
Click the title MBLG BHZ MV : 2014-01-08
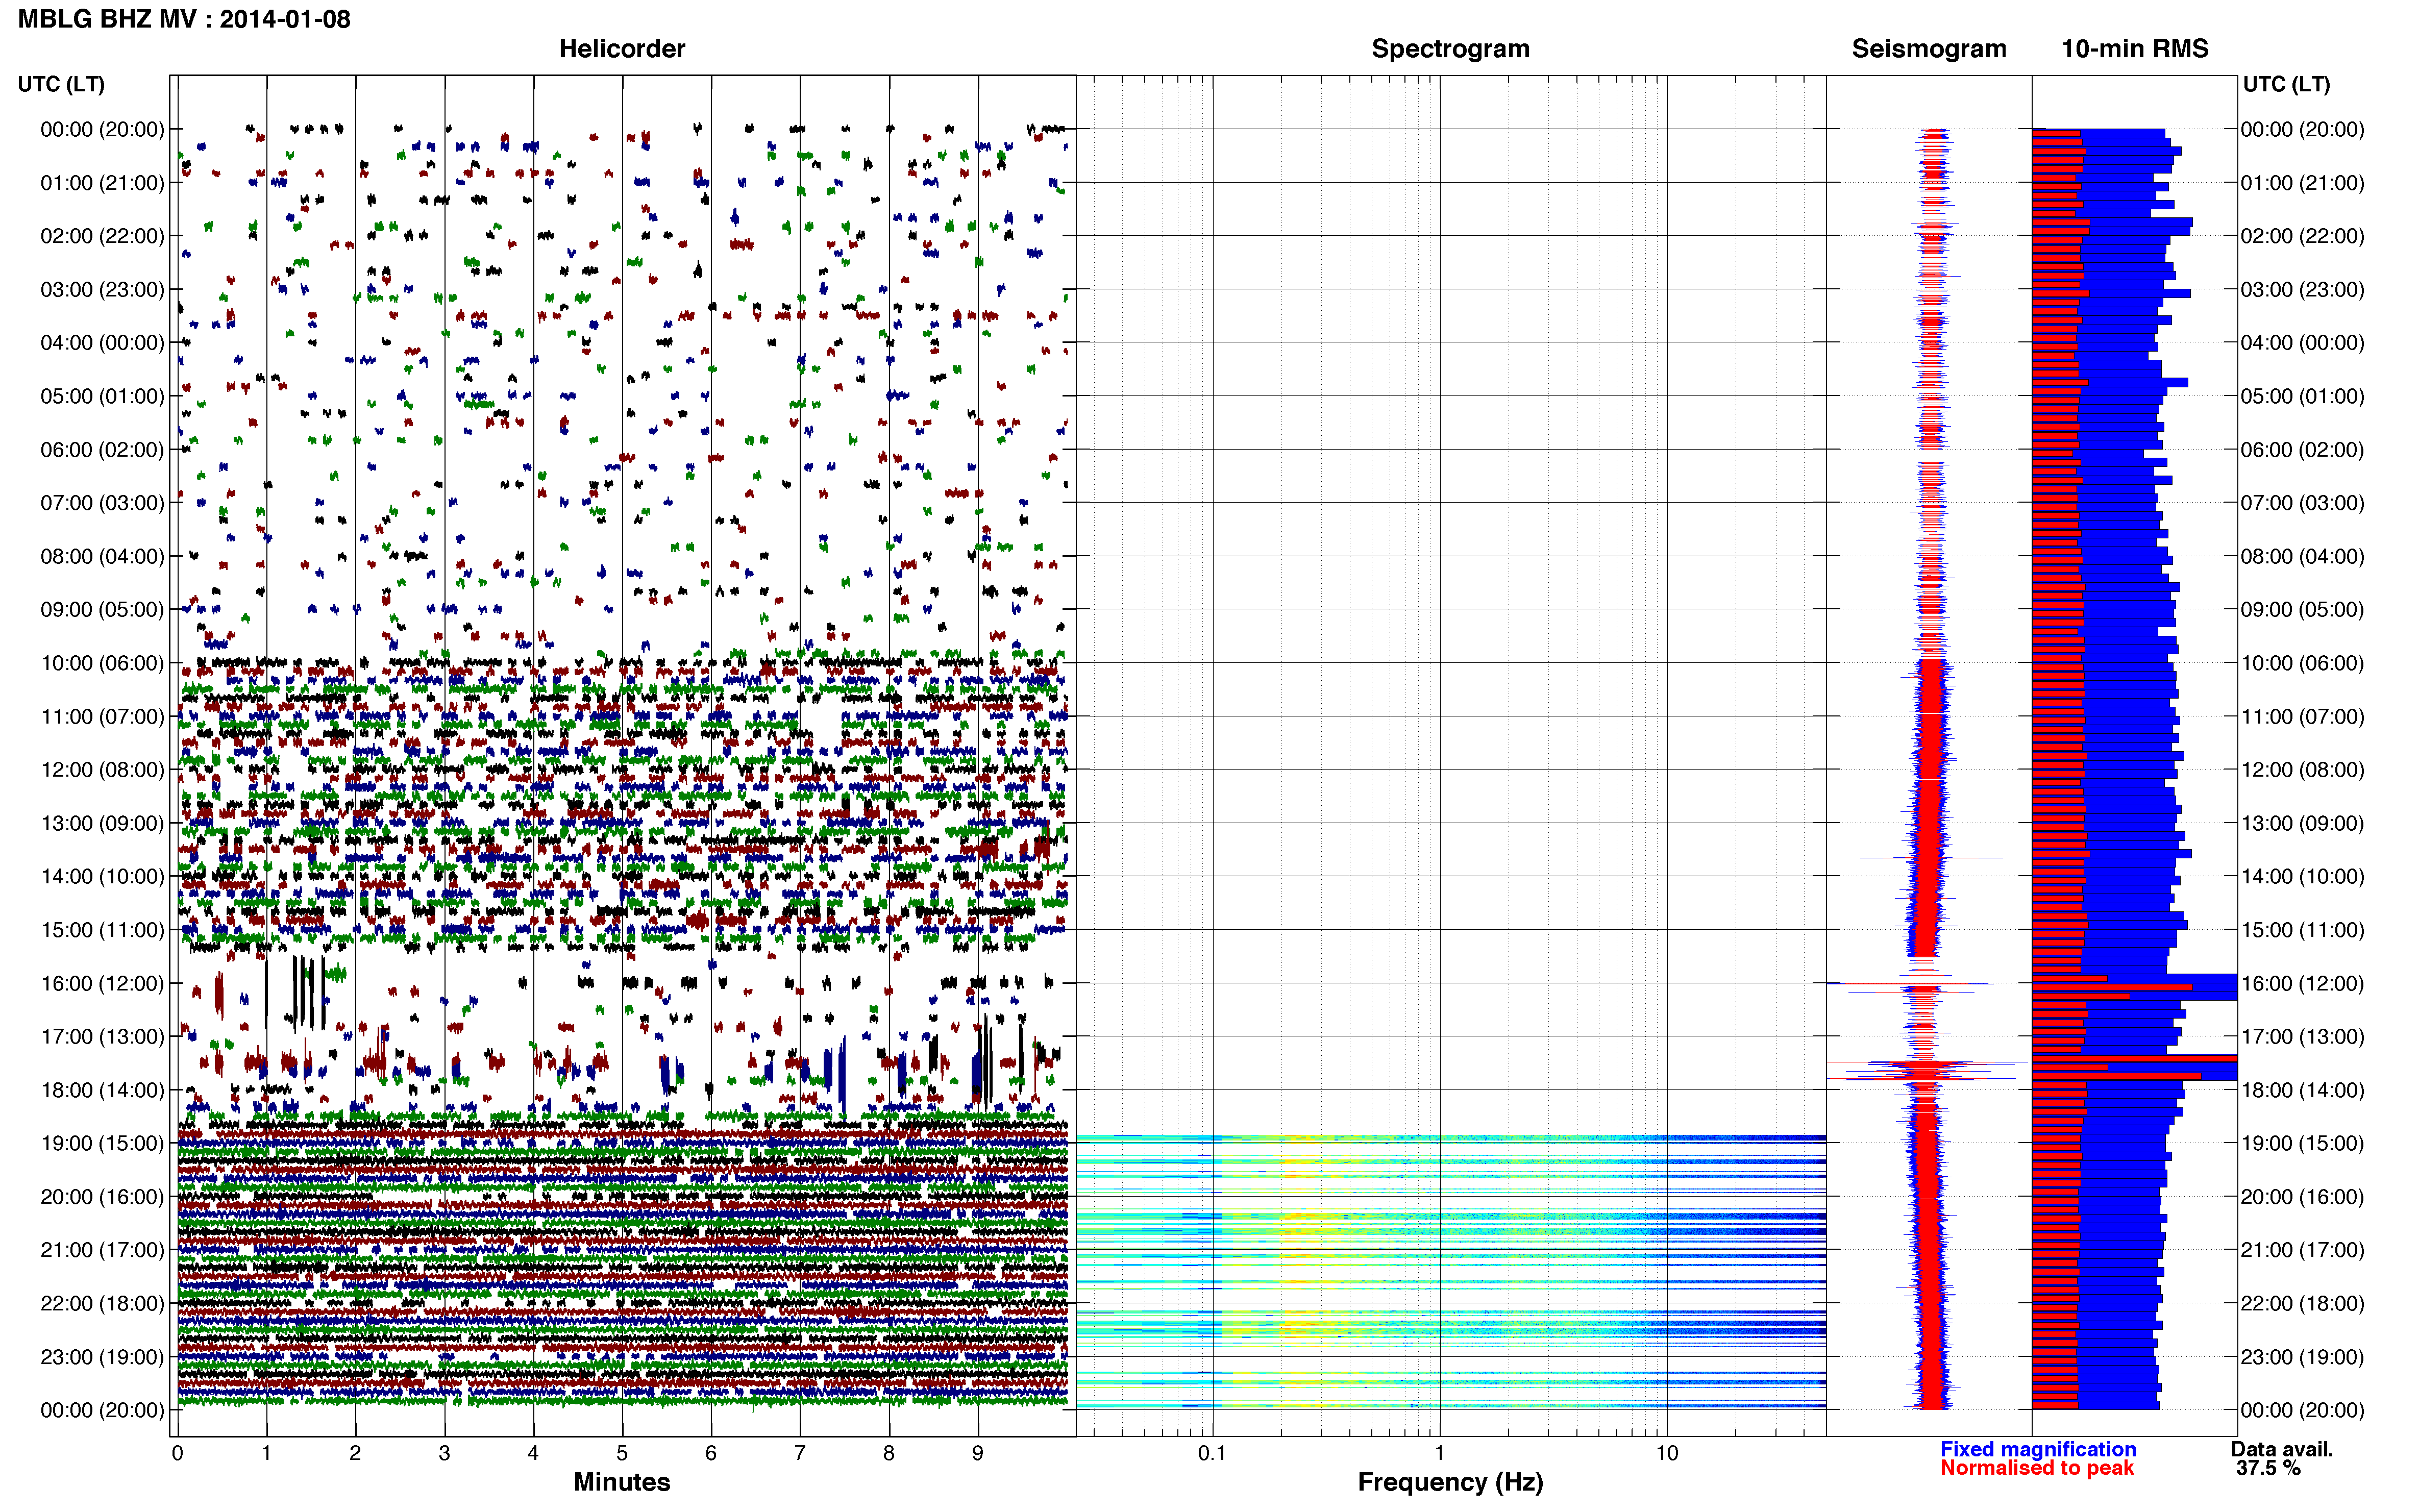coord(184,19)
